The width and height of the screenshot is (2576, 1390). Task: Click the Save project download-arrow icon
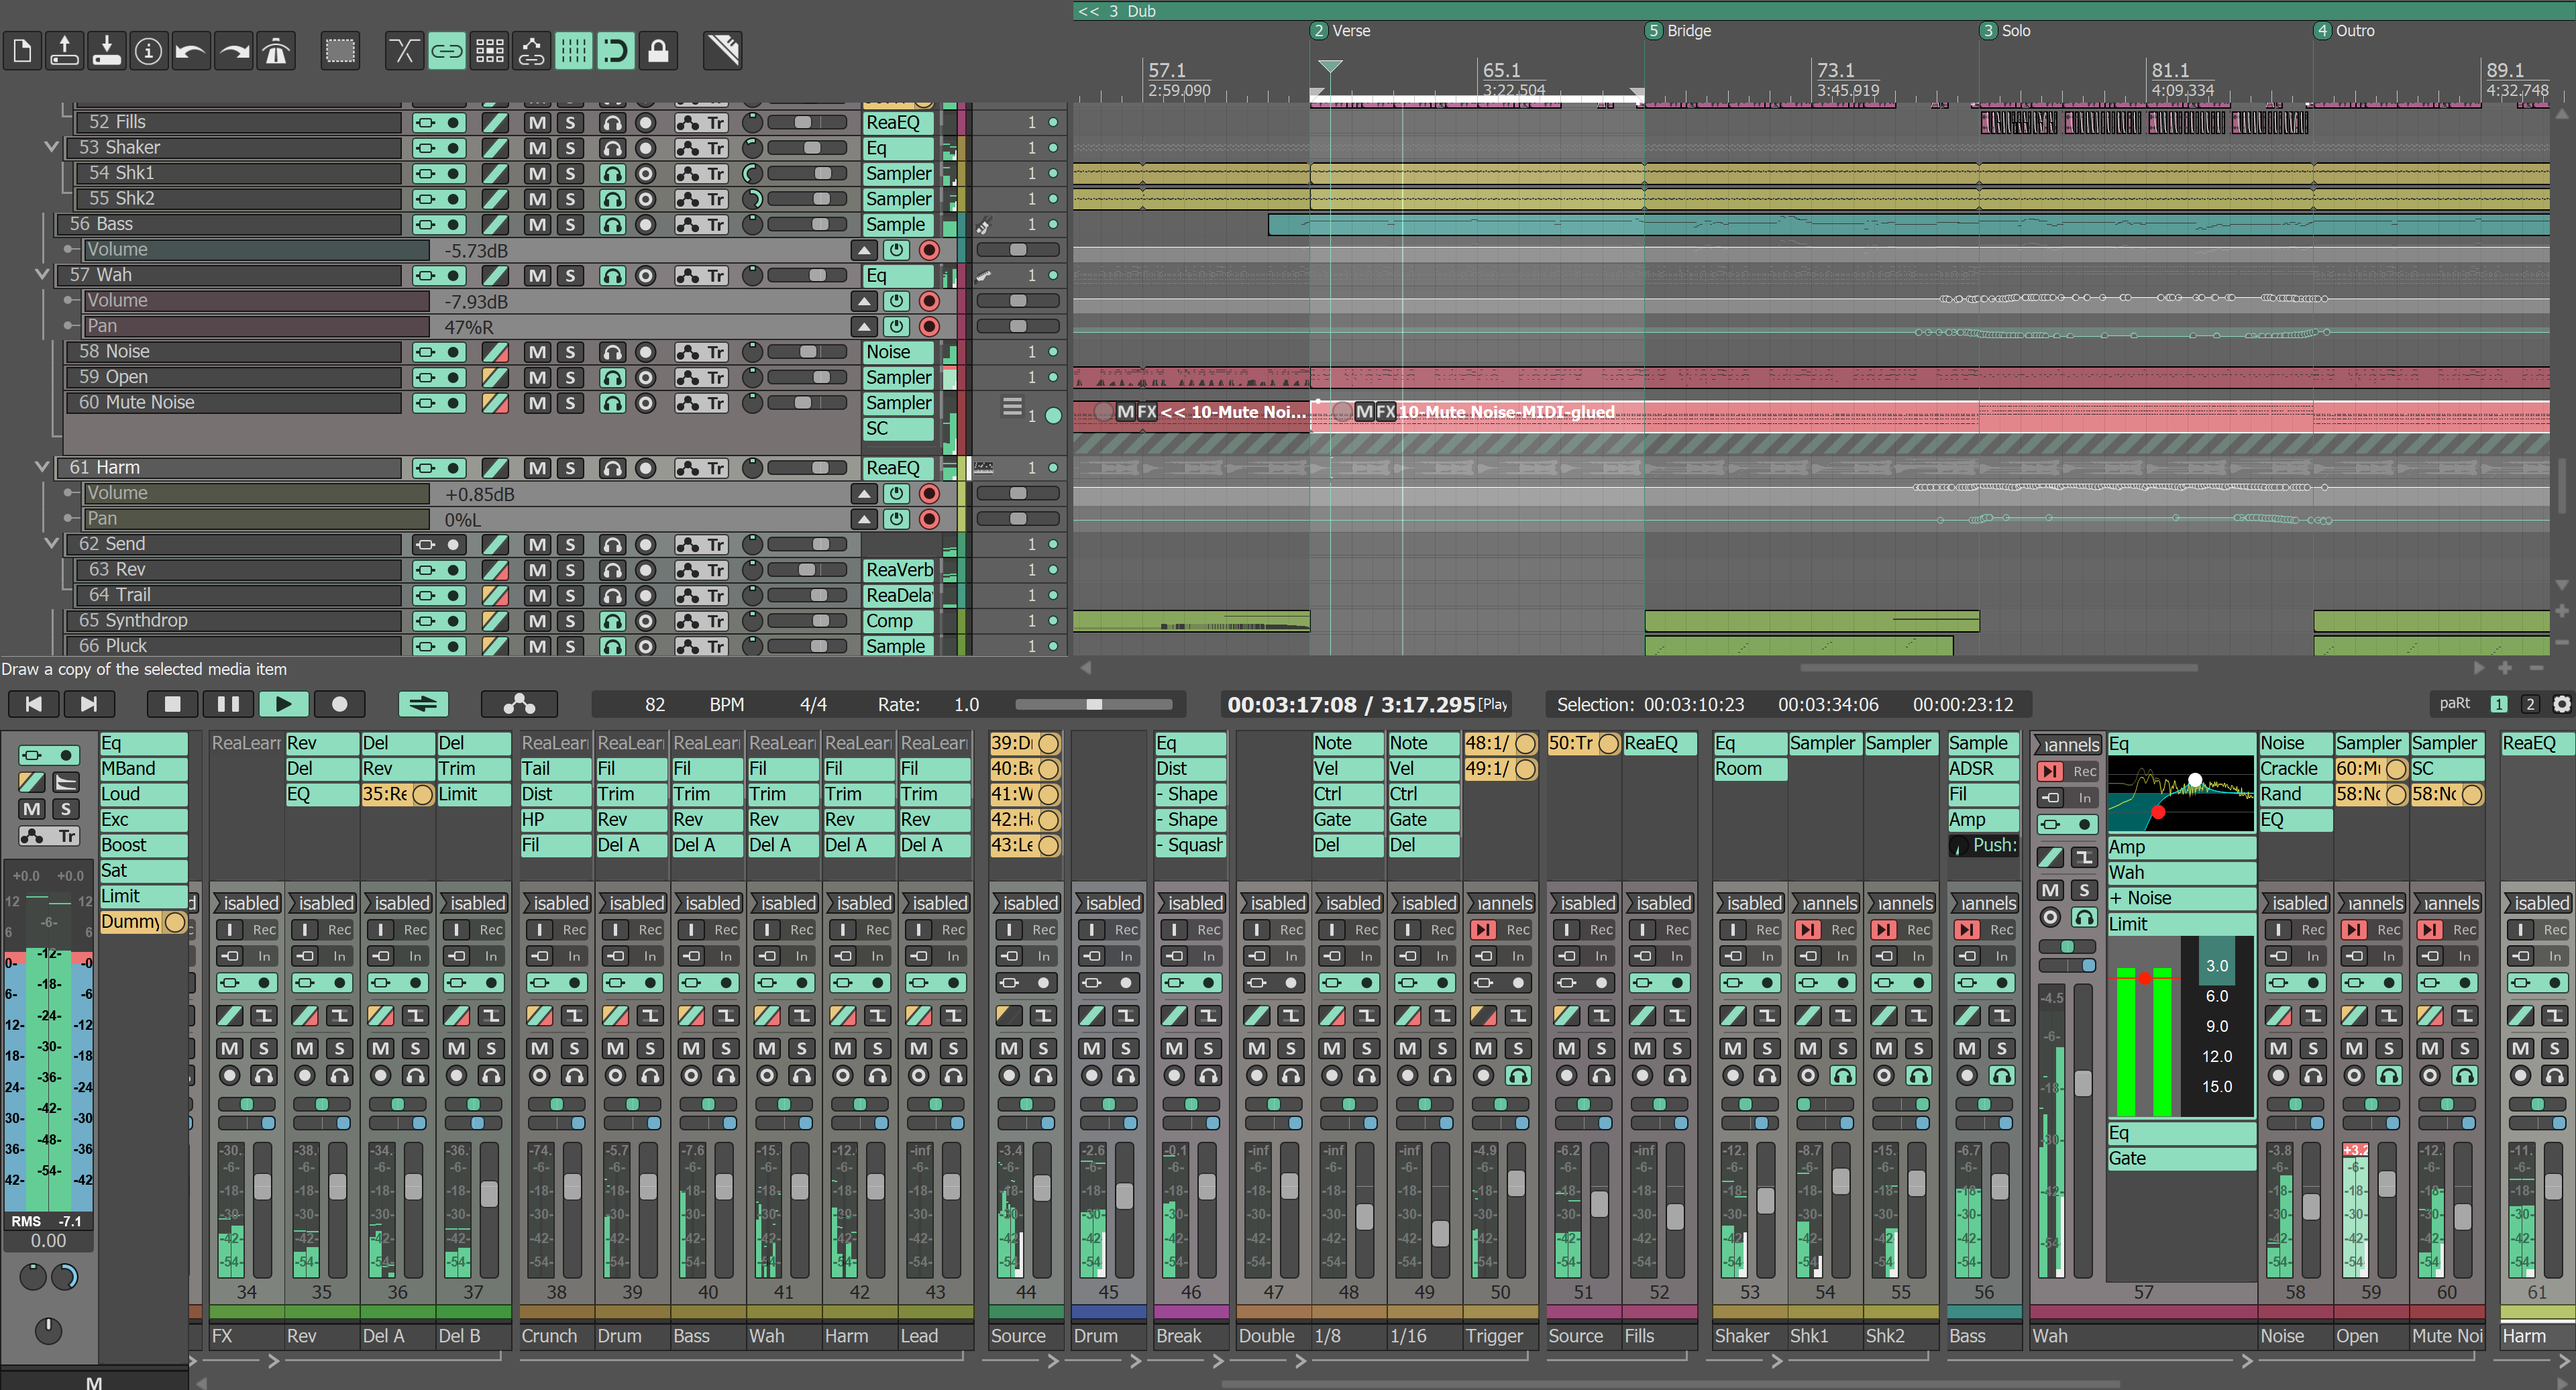[x=107, y=50]
